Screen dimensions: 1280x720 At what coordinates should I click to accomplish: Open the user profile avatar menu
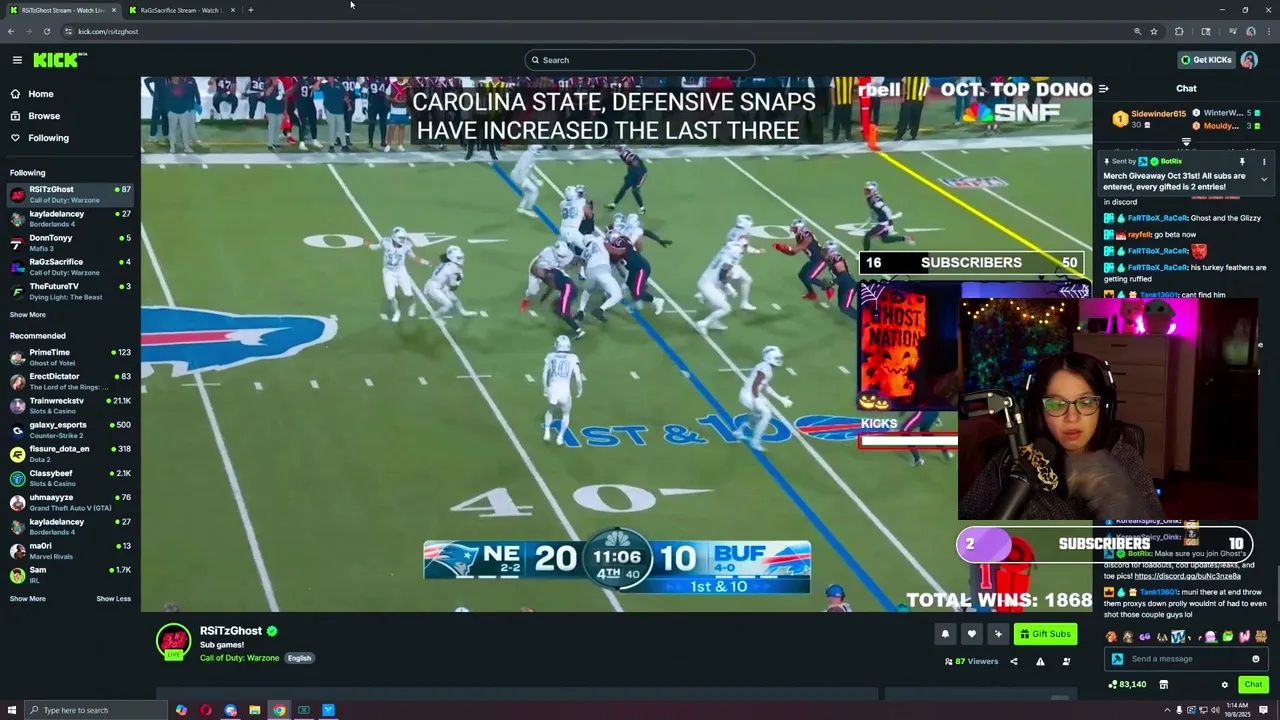[x=1249, y=60]
